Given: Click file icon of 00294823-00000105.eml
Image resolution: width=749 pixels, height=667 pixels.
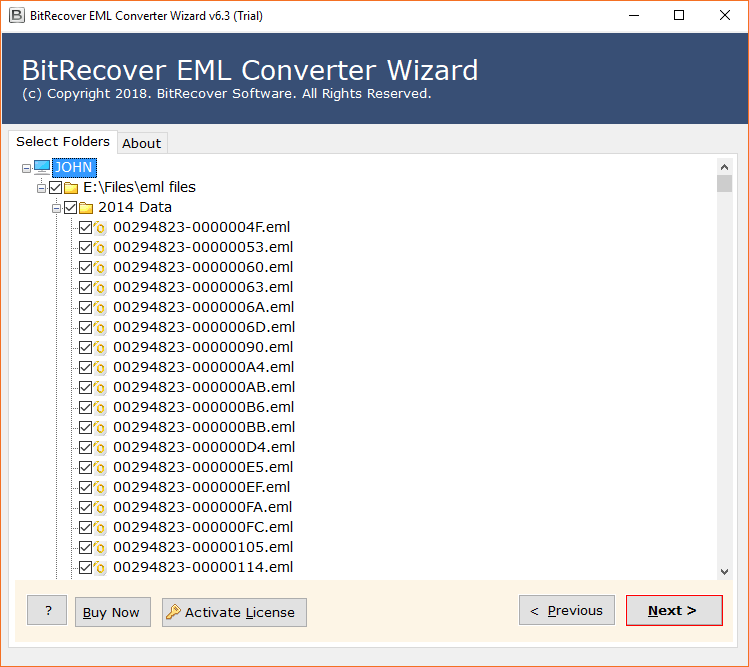Looking at the screenshot, I should [x=100, y=548].
